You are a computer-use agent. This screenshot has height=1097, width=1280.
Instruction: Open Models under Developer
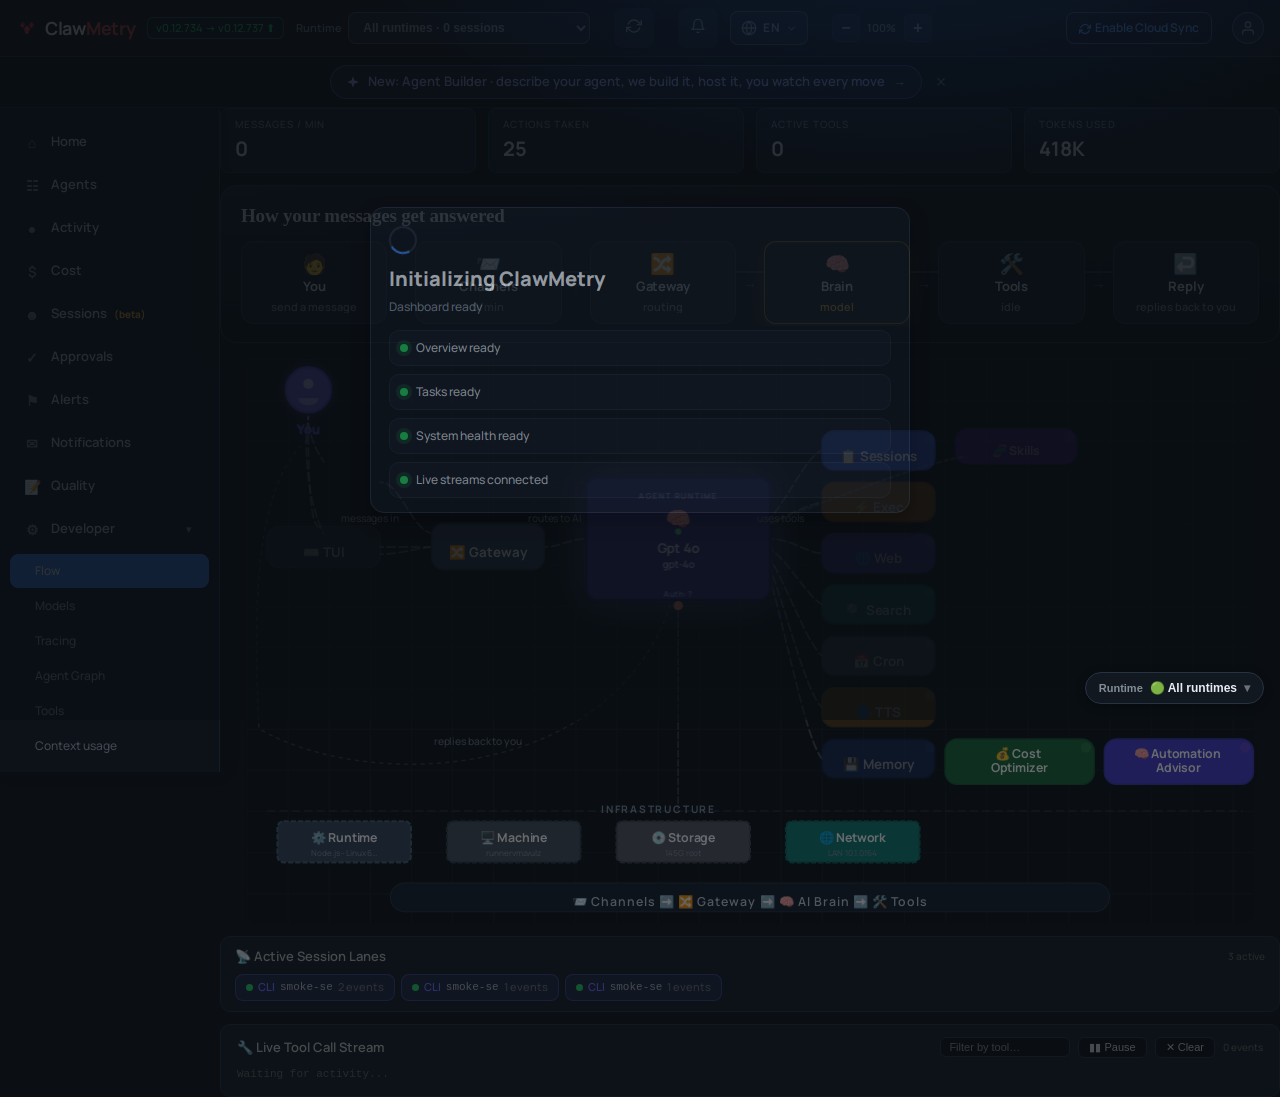pyautogui.click(x=109, y=606)
